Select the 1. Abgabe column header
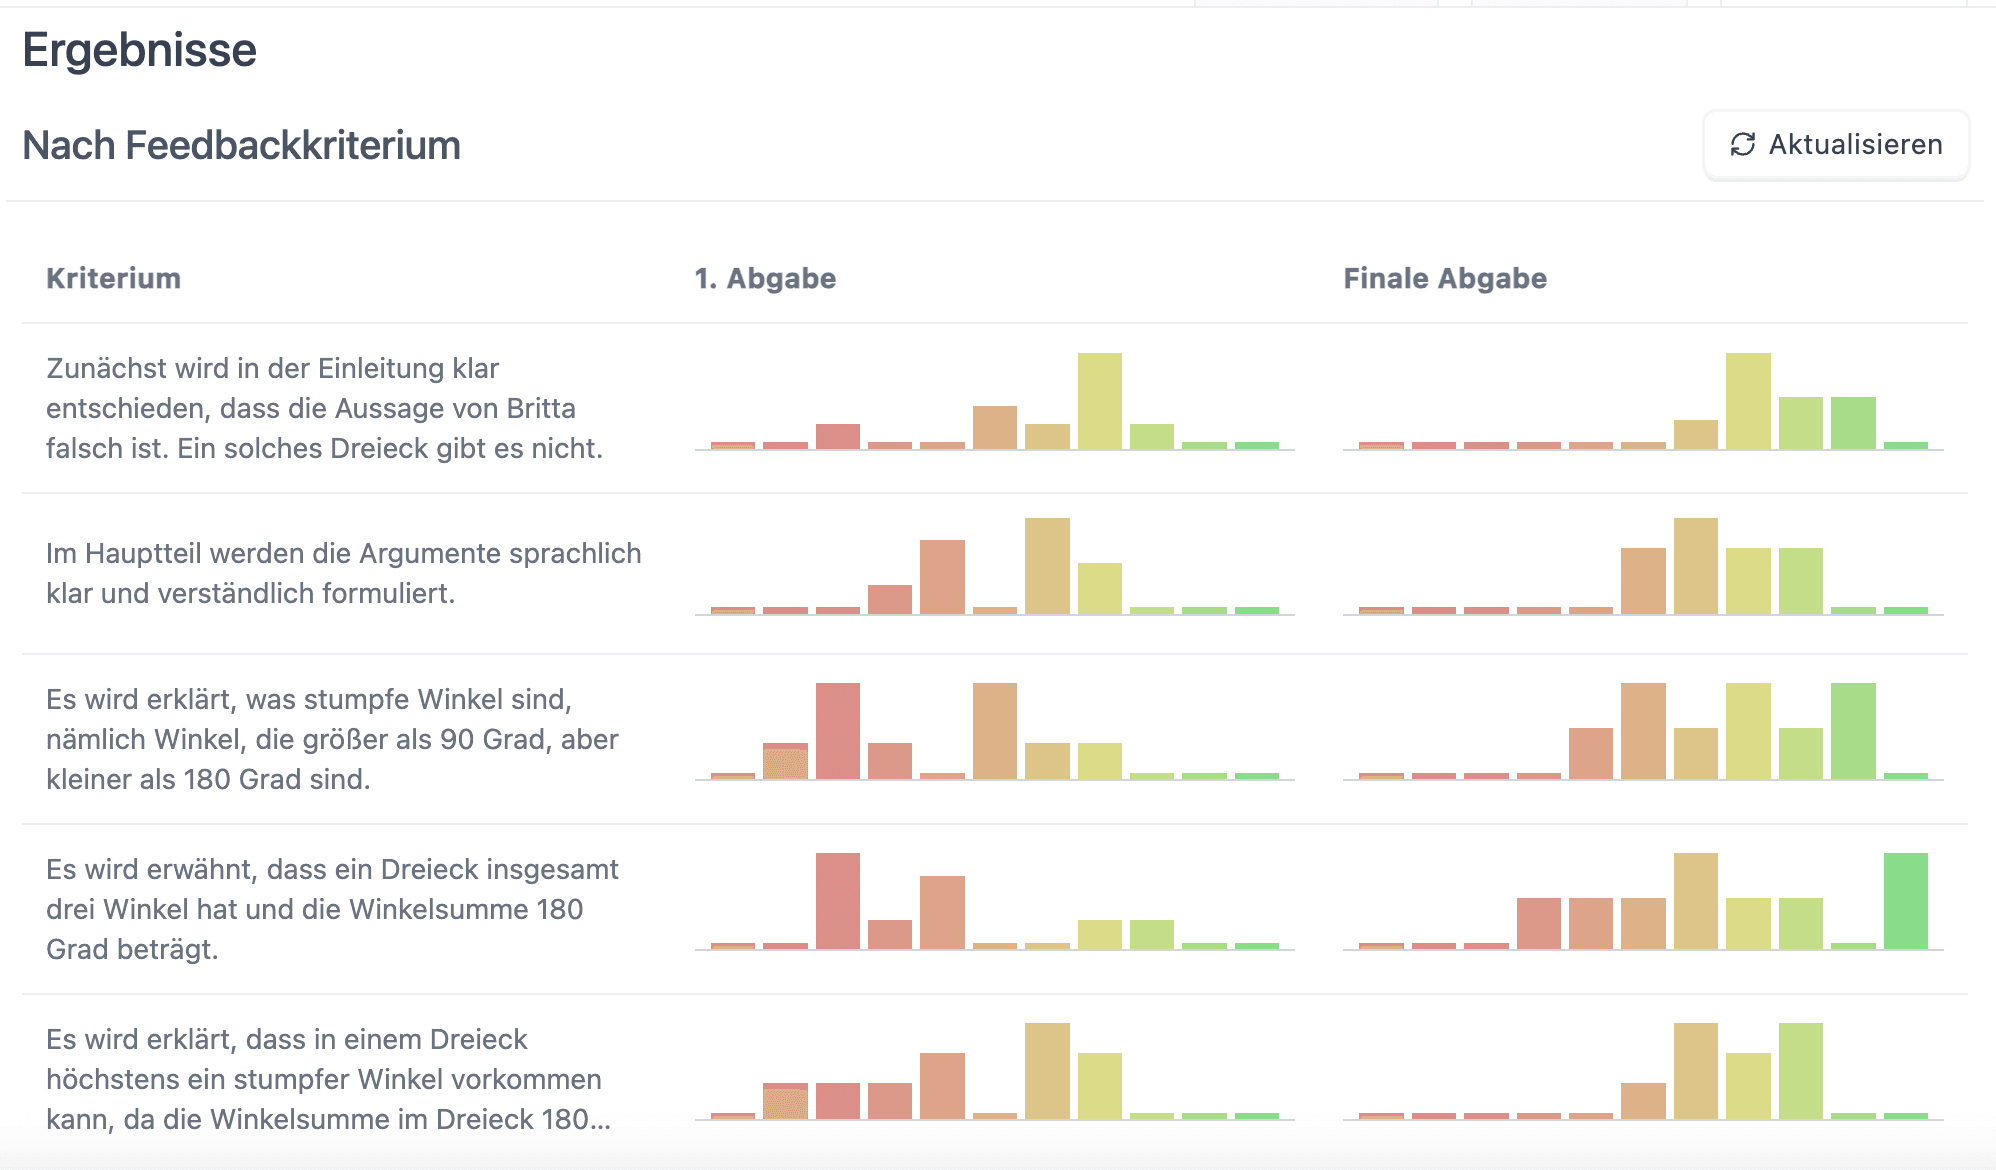The image size is (1996, 1170). (x=765, y=278)
